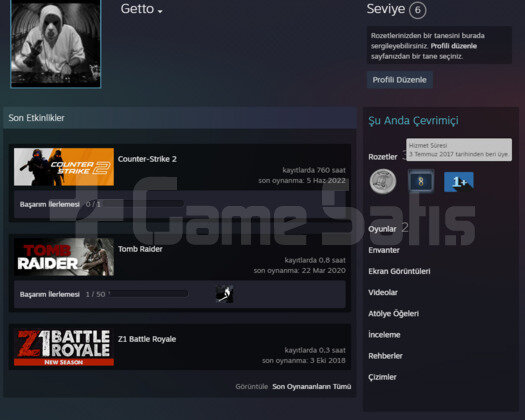Open the bold Profili düzenle text link
This screenshot has height=420, width=525.
[x=453, y=46]
